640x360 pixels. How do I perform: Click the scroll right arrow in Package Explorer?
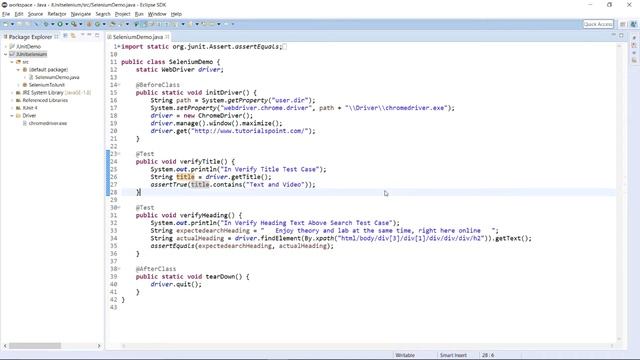(x=99, y=346)
